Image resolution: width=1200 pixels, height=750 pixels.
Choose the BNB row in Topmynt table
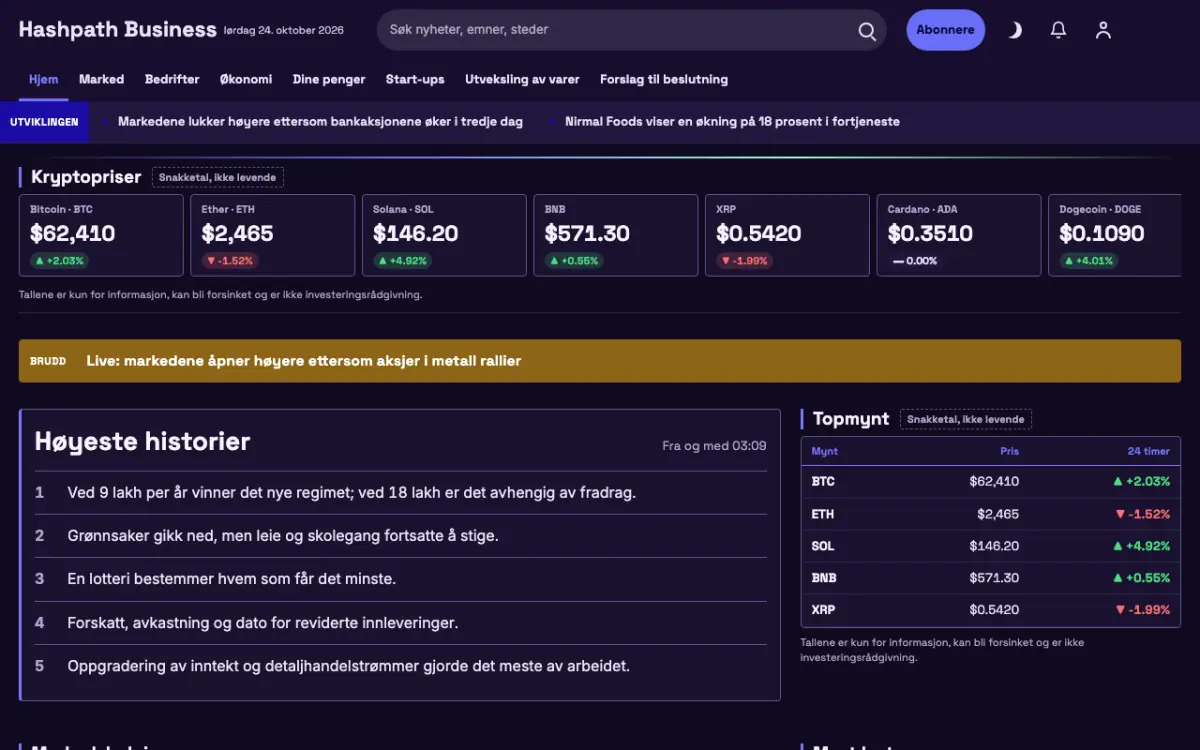point(991,578)
